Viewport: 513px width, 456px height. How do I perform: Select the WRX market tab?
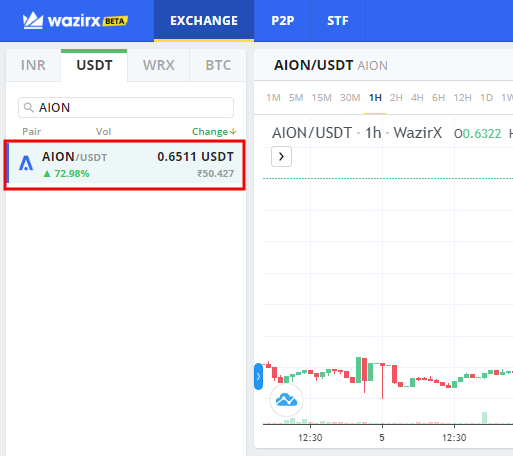159,65
